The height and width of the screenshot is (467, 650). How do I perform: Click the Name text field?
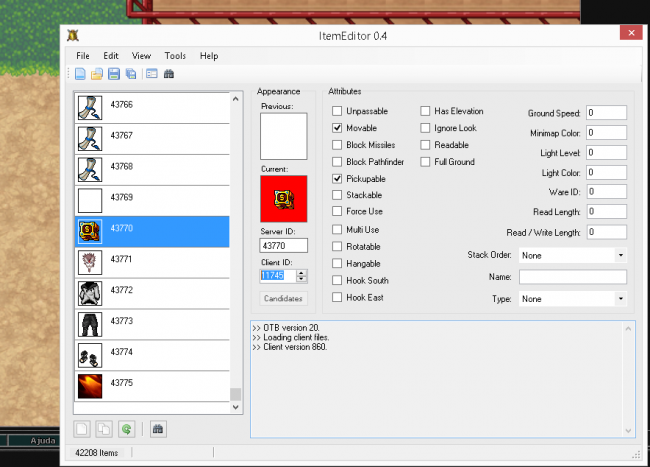(573, 277)
